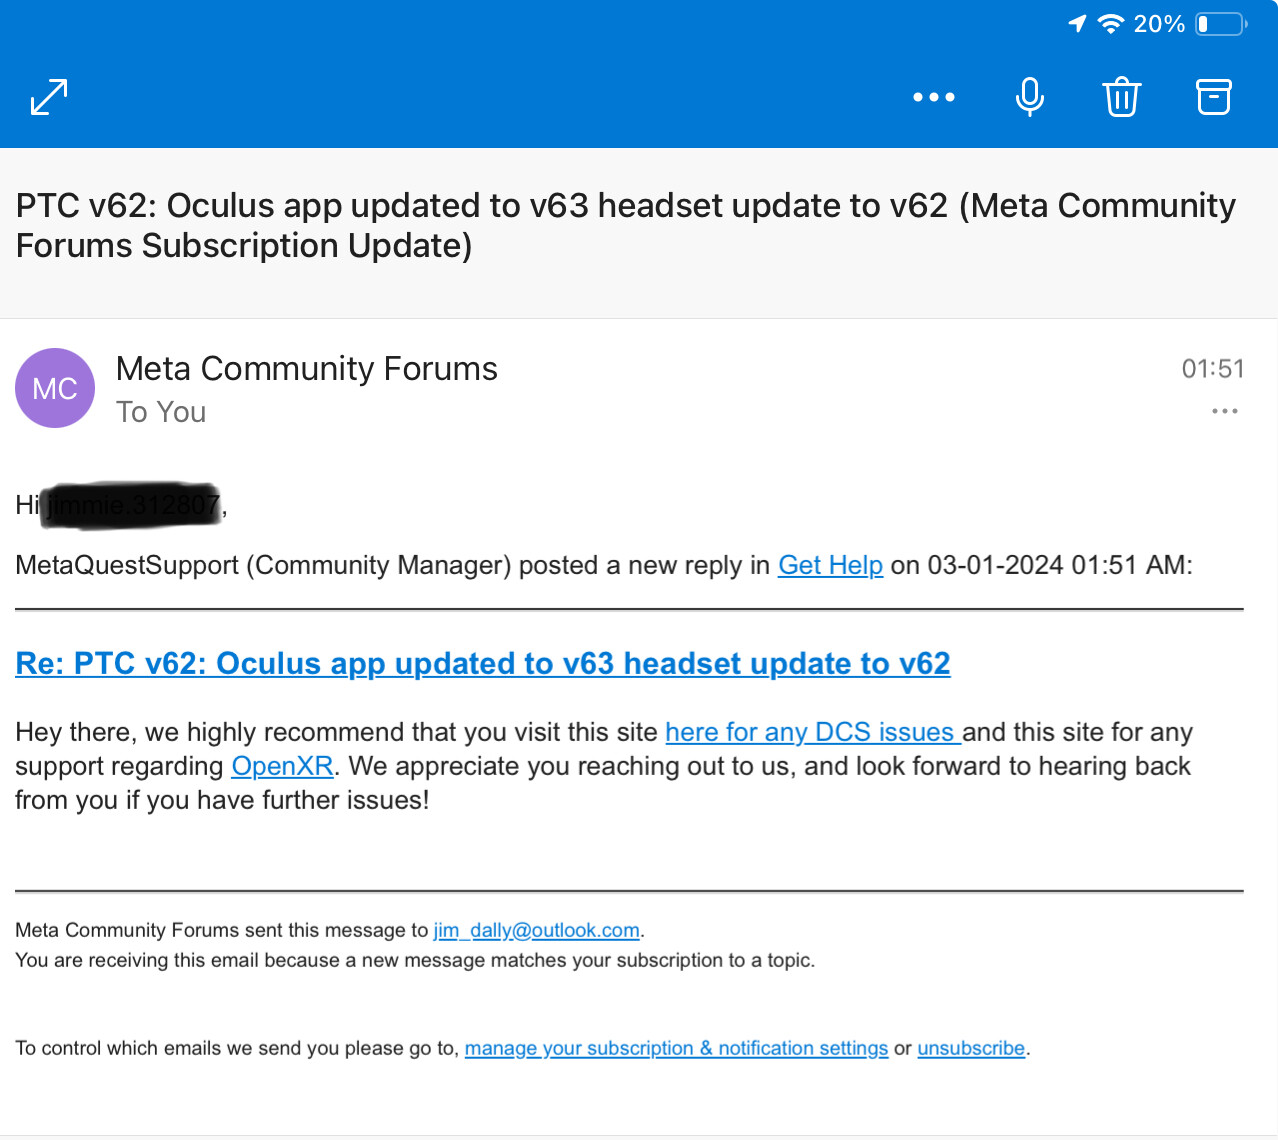Tap the 'You are receiving this email' line
Image resolution: width=1278 pixels, height=1140 pixels.
415,960
